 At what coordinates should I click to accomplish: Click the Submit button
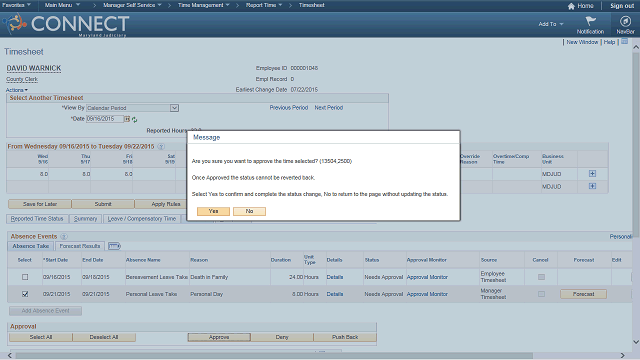(103, 204)
